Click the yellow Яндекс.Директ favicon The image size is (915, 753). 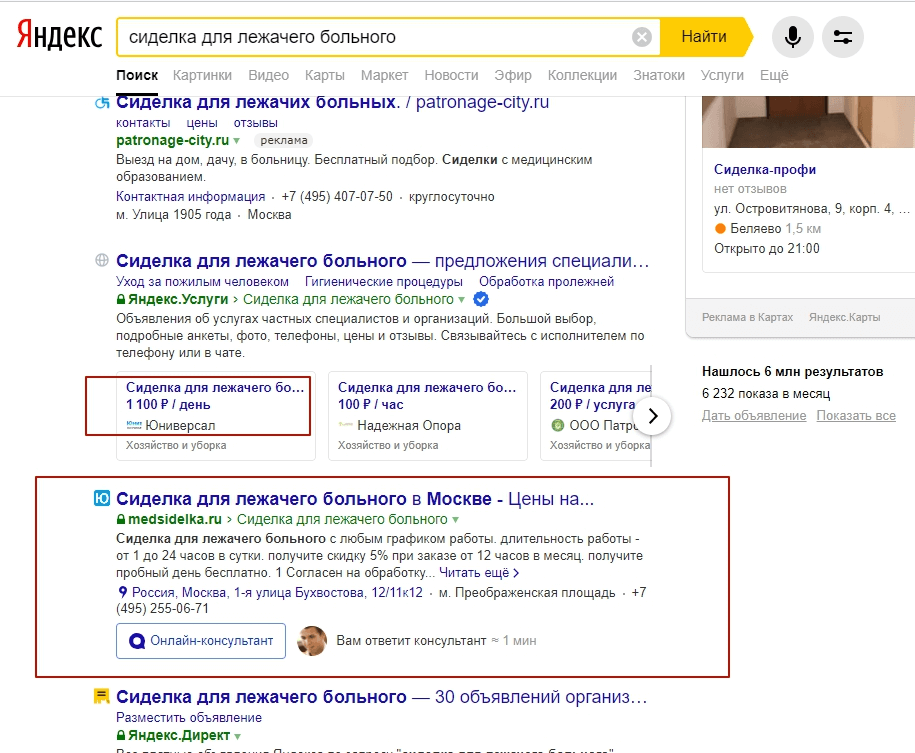(x=101, y=696)
